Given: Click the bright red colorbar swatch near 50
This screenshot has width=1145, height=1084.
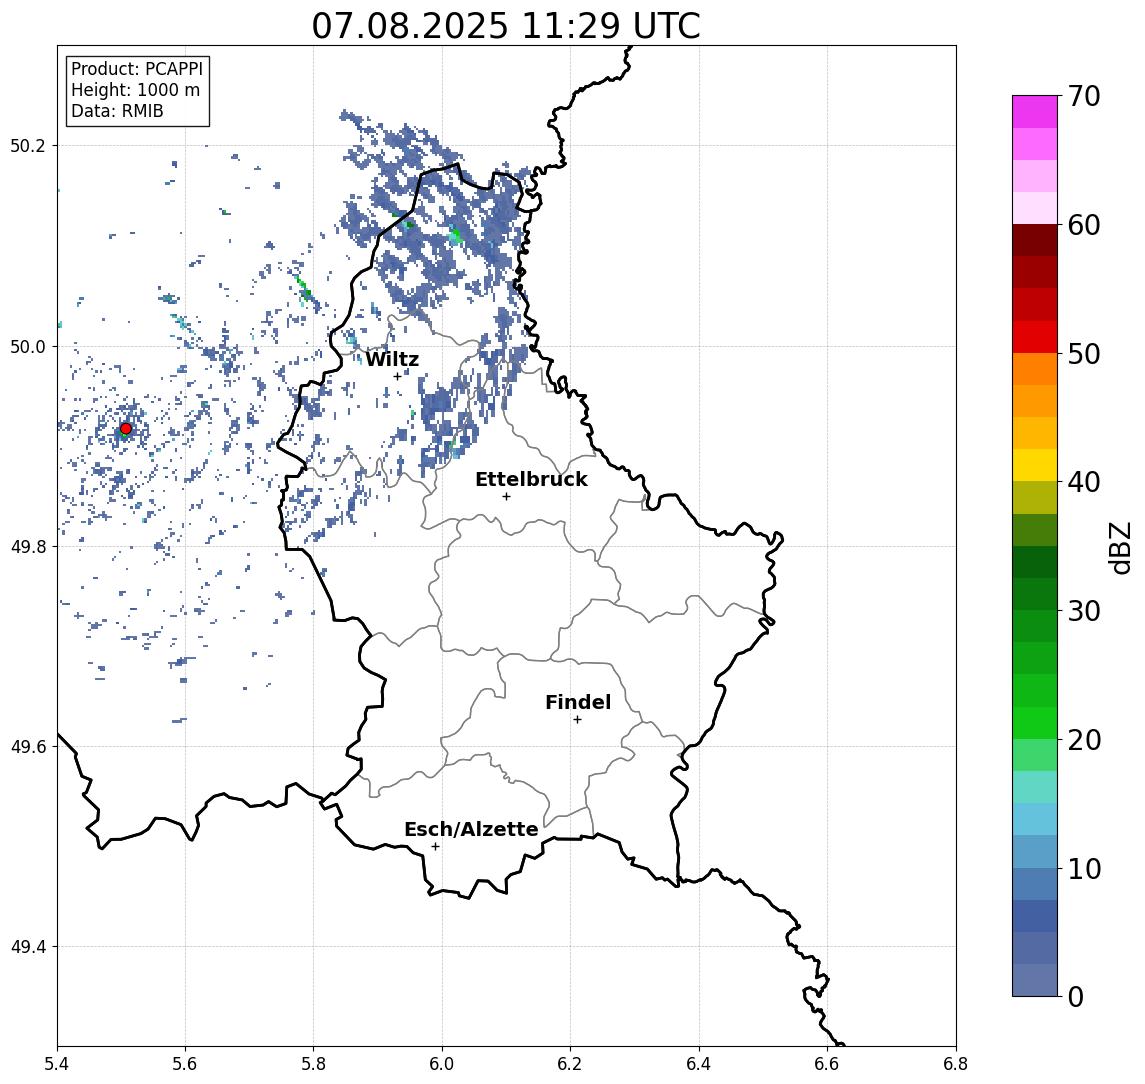Looking at the screenshot, I should [x=1035, y=337].
